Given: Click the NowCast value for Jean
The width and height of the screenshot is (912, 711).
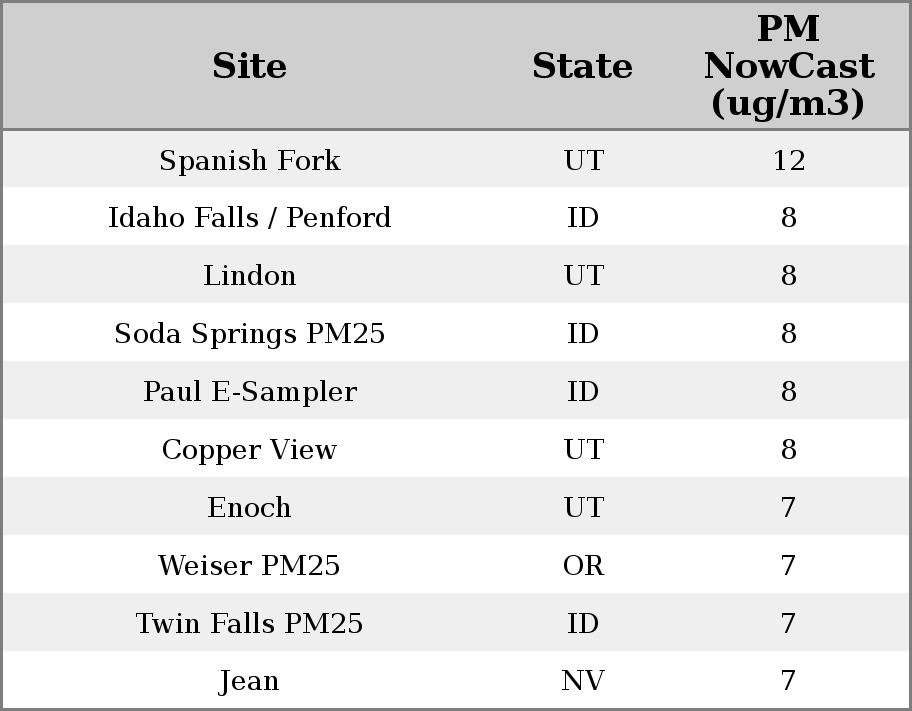Looking at the screenshot, I should click(788, 681).
